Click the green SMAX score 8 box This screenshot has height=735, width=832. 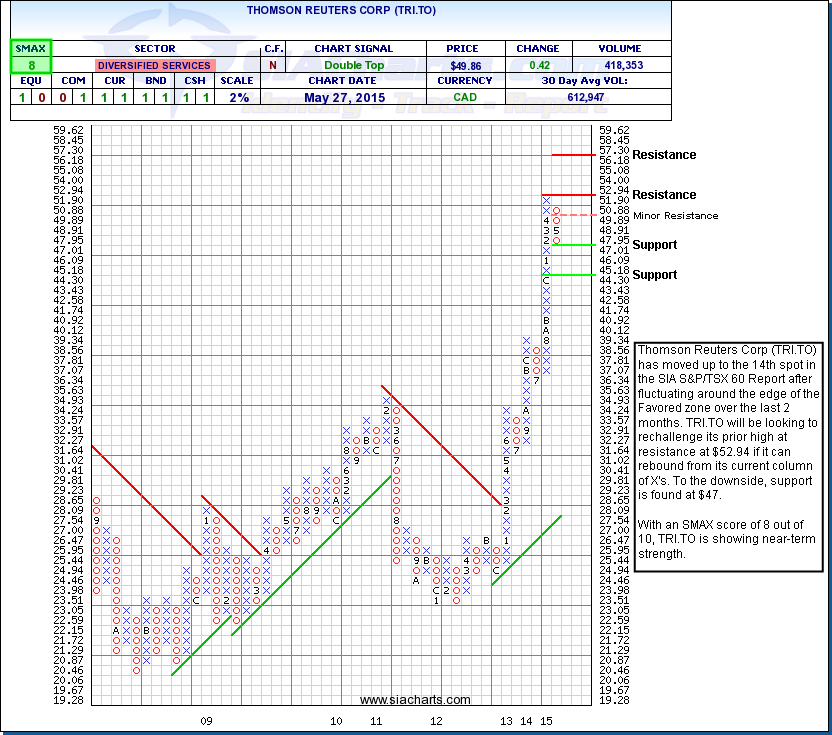(x=31, y=65)
